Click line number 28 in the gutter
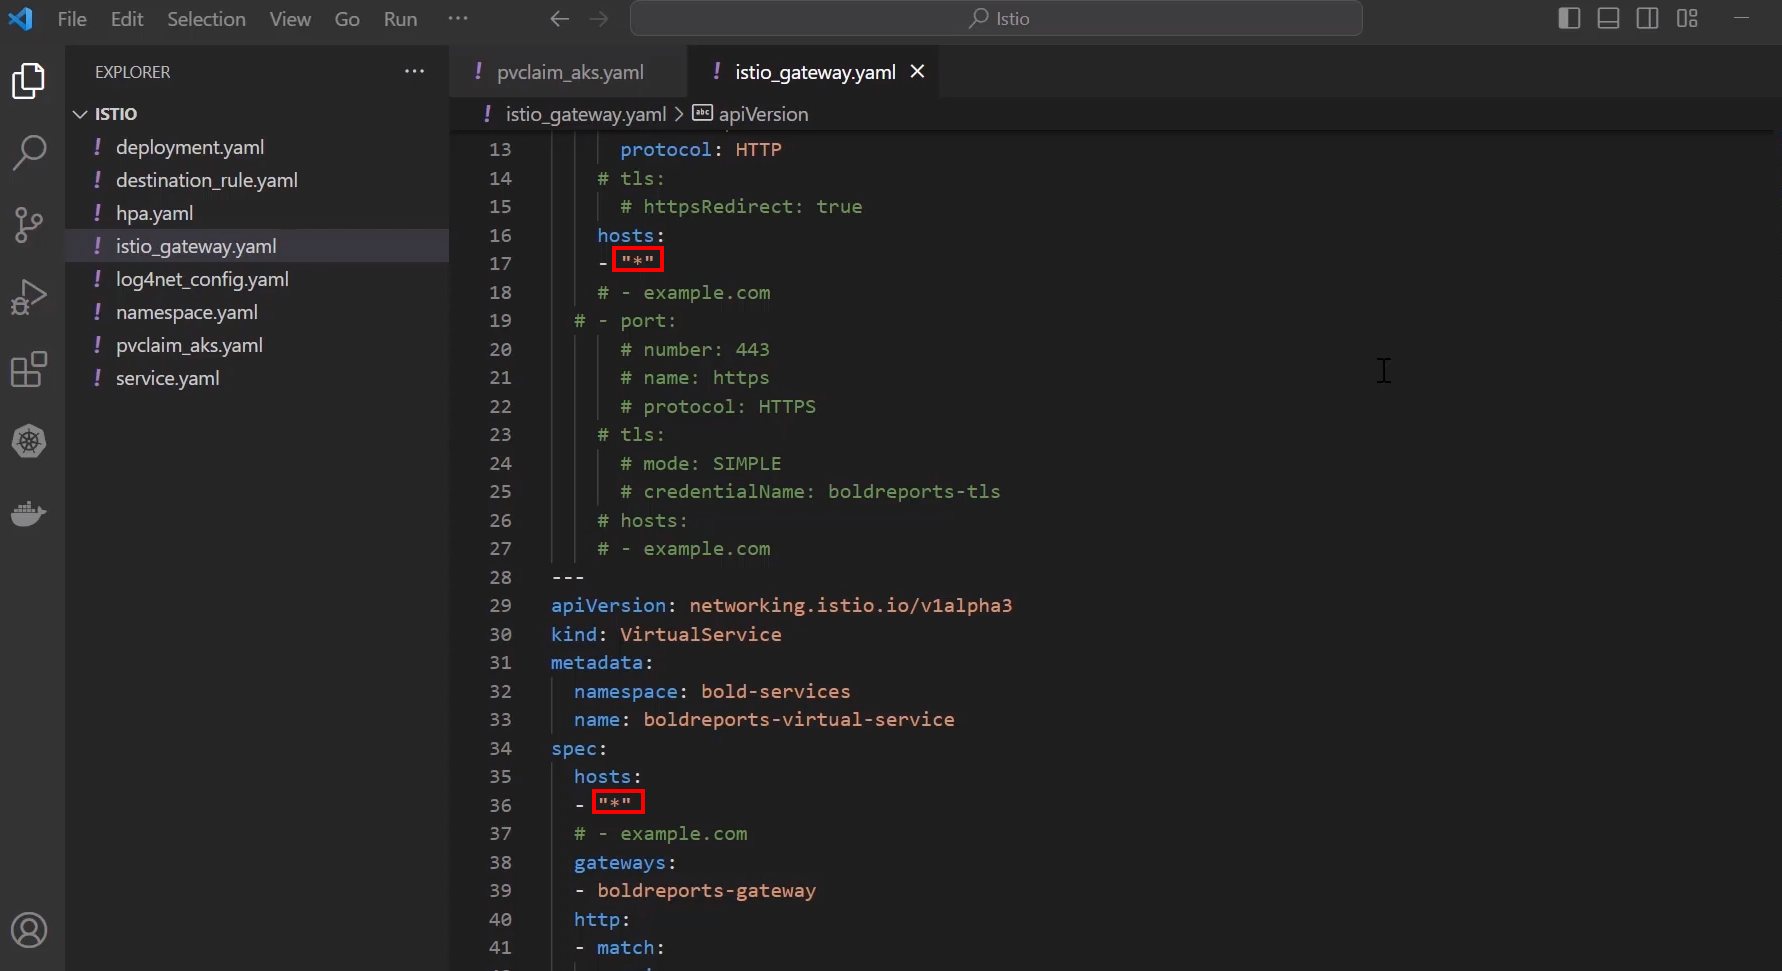The height and width of the screenshot is (971, 1782). 500,577
